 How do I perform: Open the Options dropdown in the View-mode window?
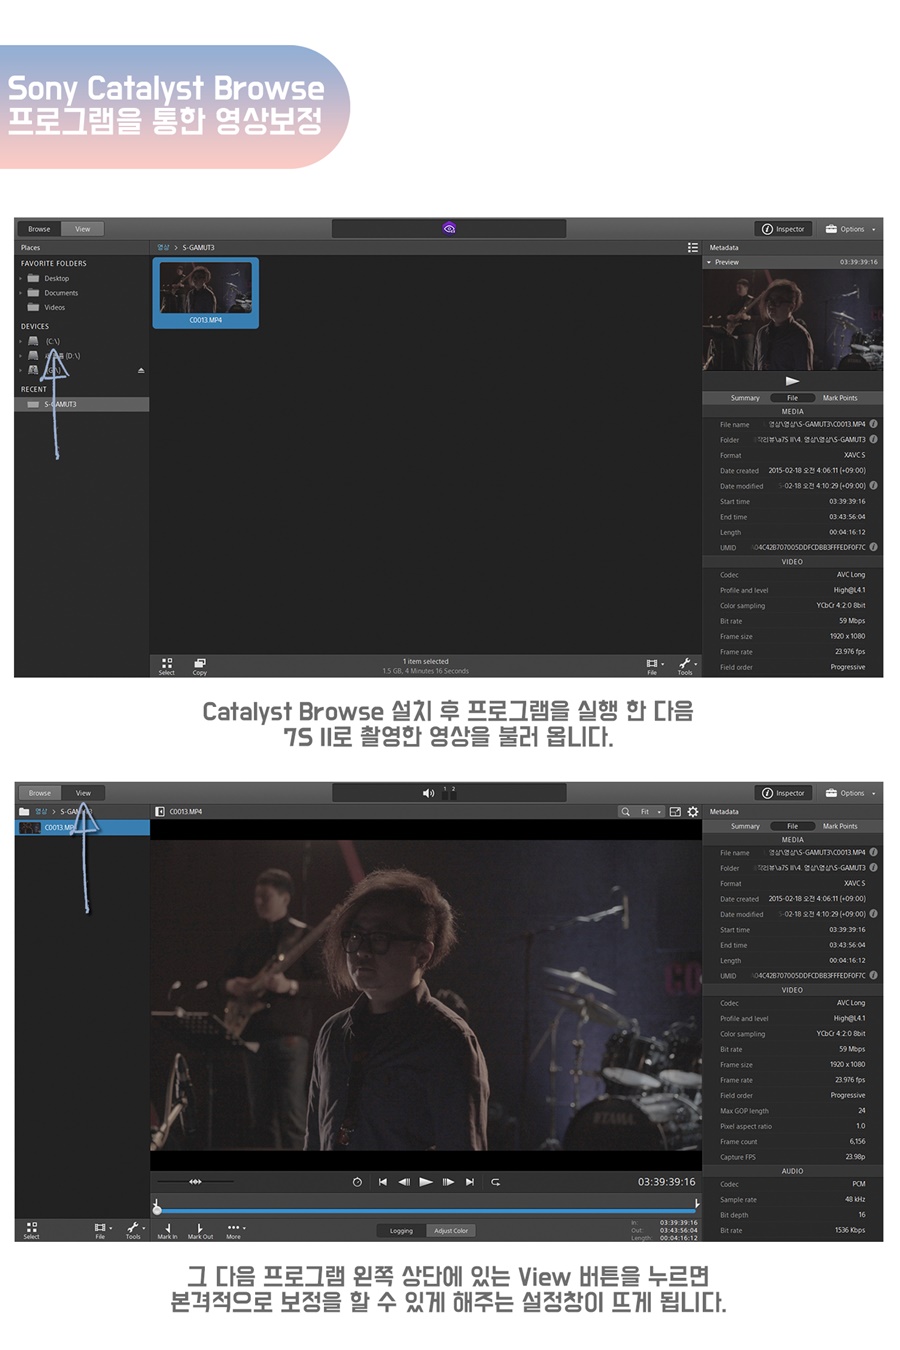[850, 793]
